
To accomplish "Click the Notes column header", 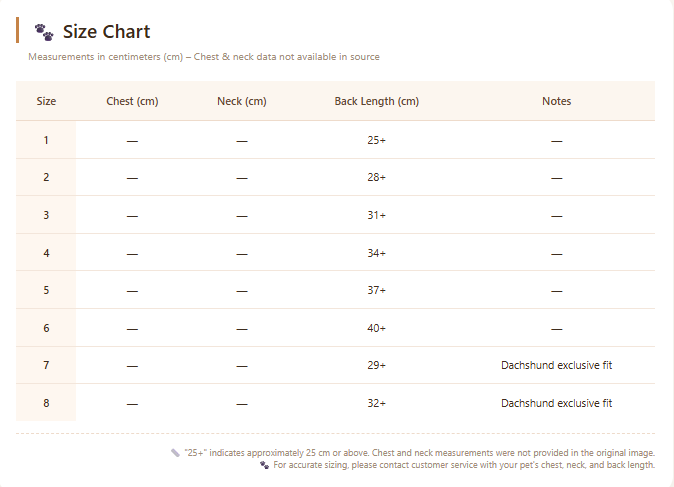I will click(x=557, y=101).
